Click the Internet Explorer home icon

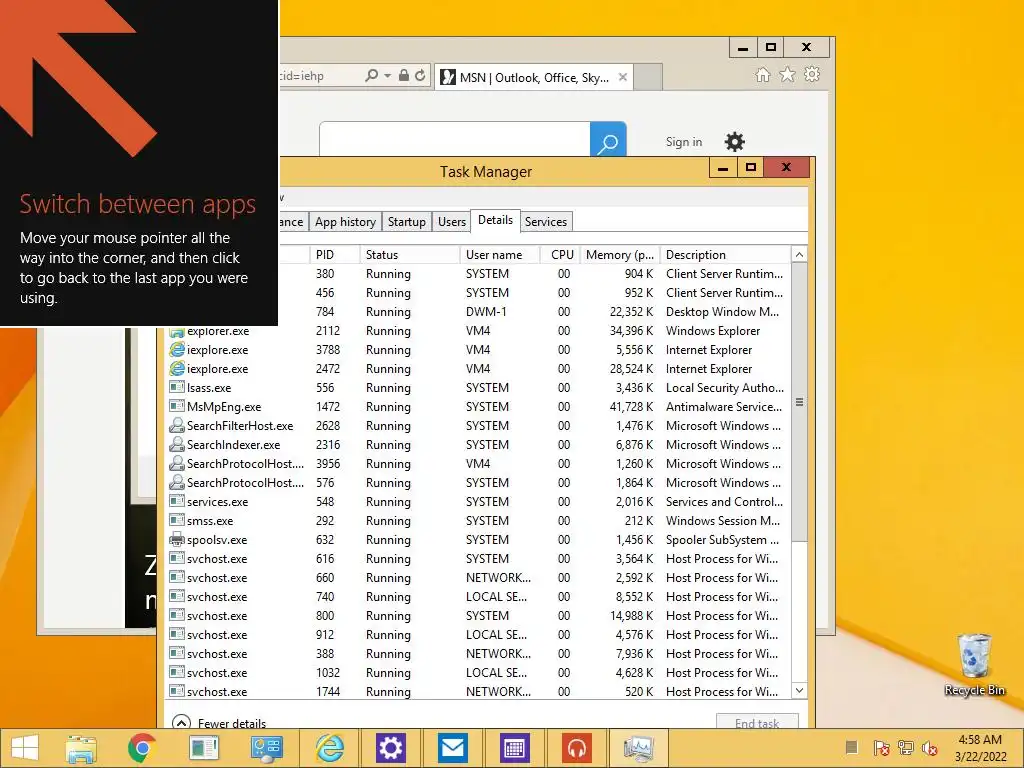(763, 74)
